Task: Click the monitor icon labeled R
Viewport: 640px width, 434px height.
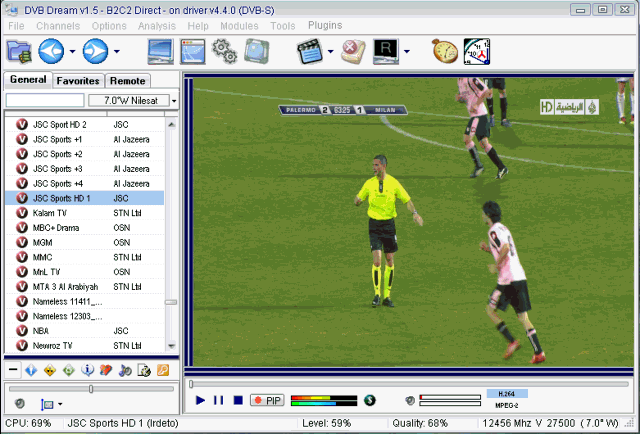Action: point(386,51)
